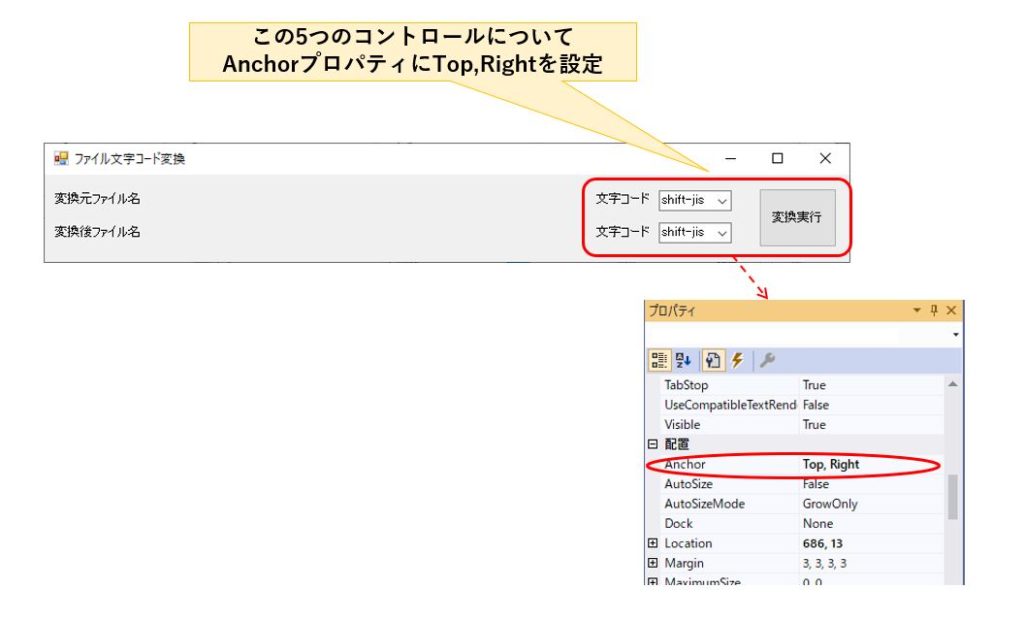Image resolution: width=1024 pixels, height=621 pixels.
Task: Click the Location value '686, 13'
Action: (823, 543)
